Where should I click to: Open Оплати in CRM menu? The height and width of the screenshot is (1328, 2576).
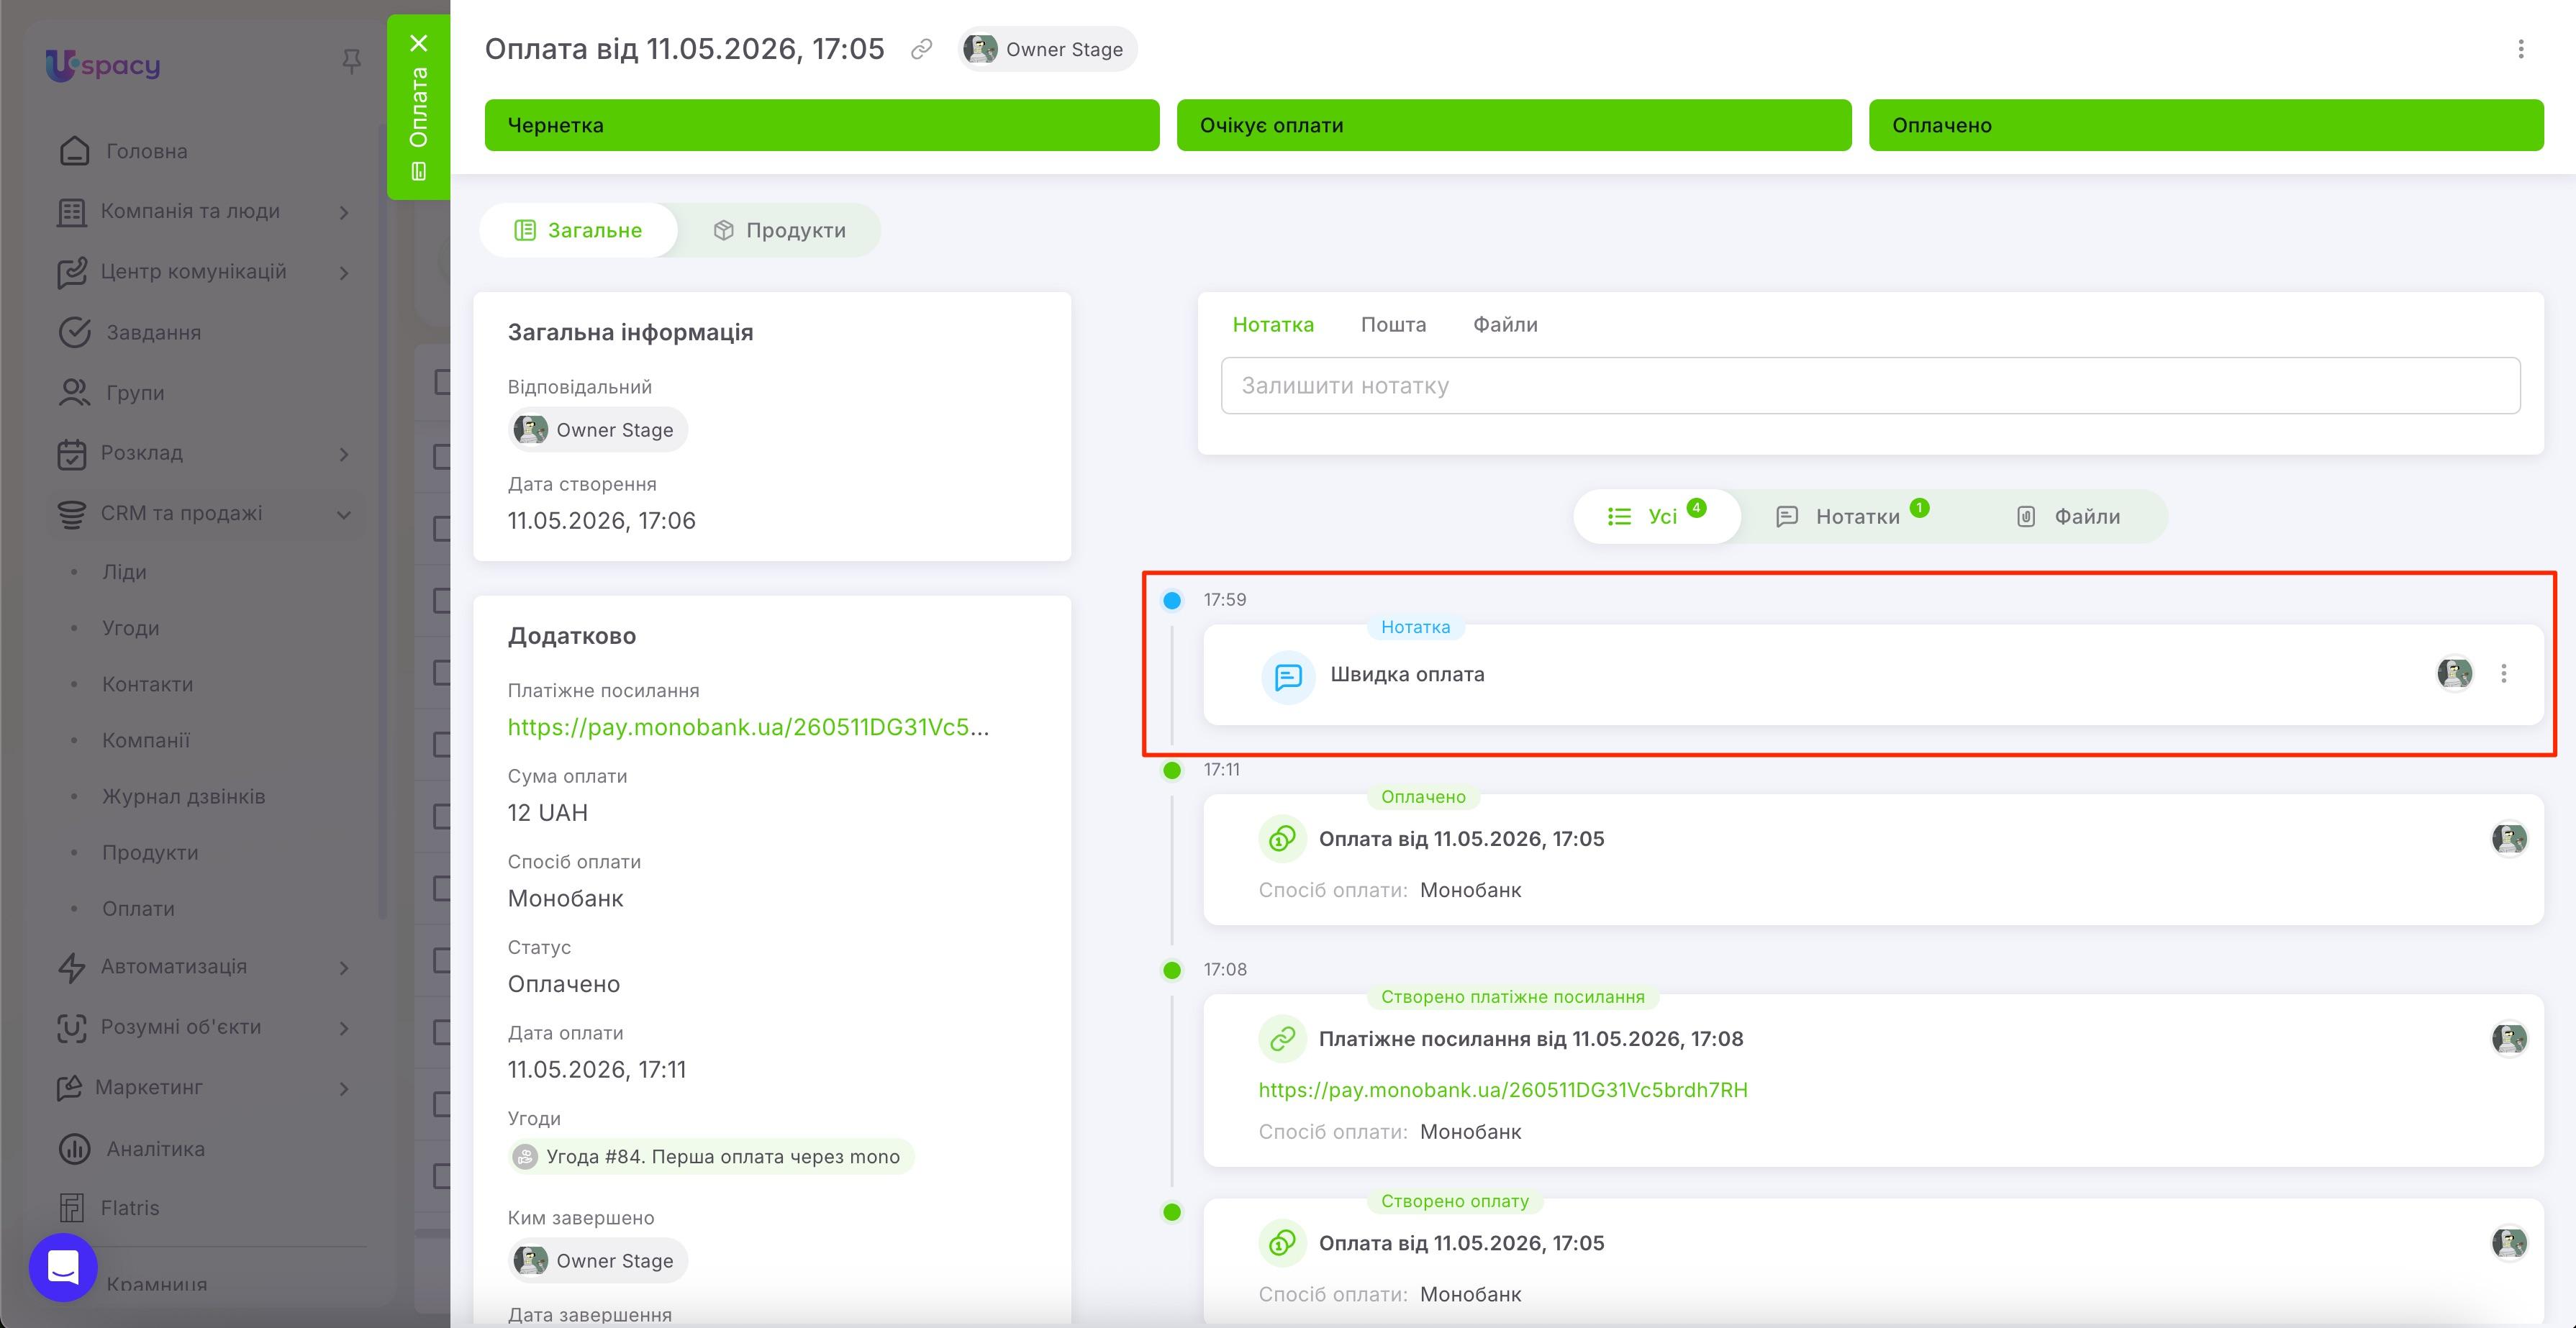(x=138, y=909)
